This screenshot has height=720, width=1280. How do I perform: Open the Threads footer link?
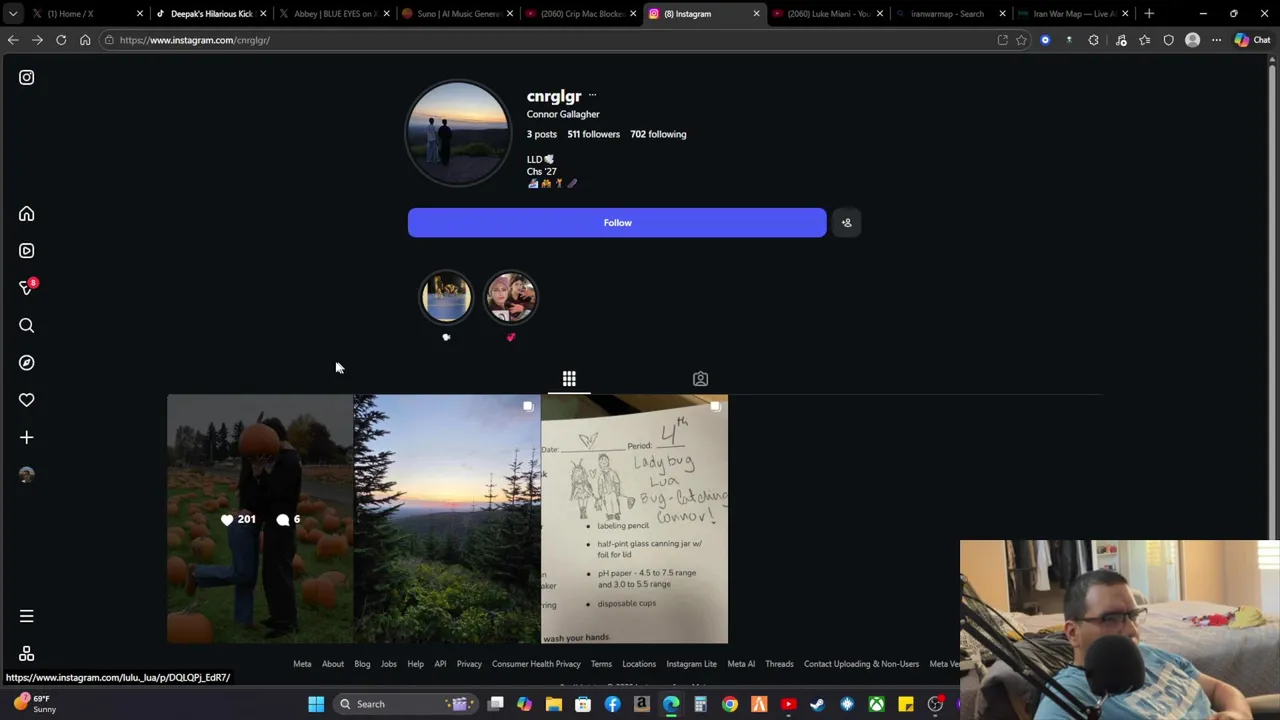click(779, 664)
